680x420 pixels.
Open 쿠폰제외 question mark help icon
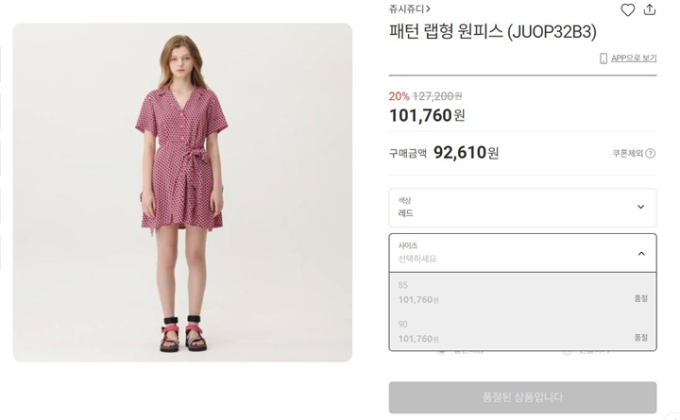coord(651,153)
